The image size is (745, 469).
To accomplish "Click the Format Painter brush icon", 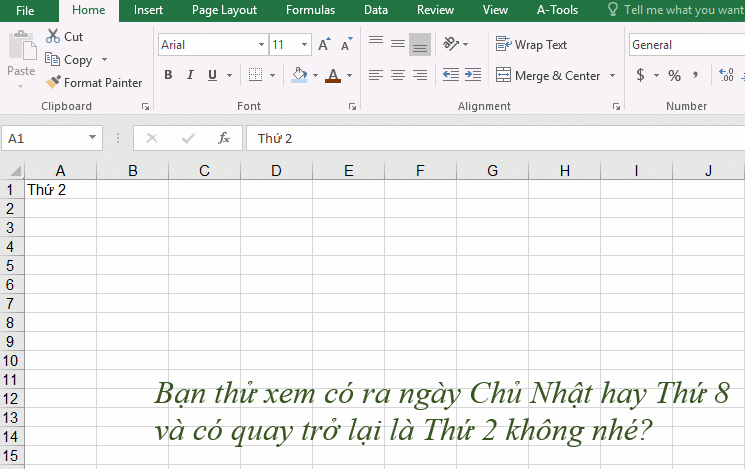I will (54, 83).
